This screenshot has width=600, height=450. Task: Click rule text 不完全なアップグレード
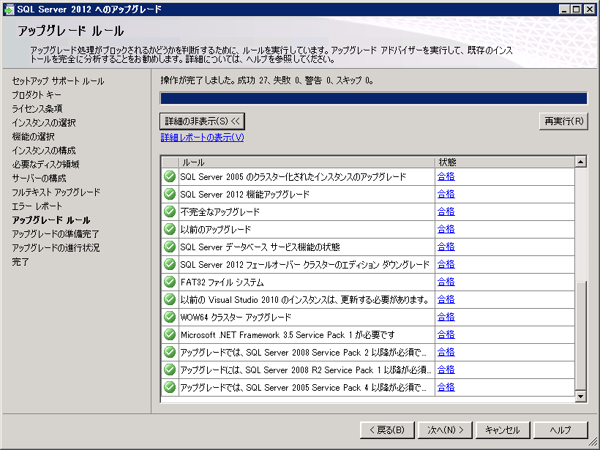(x=220, y=212)
